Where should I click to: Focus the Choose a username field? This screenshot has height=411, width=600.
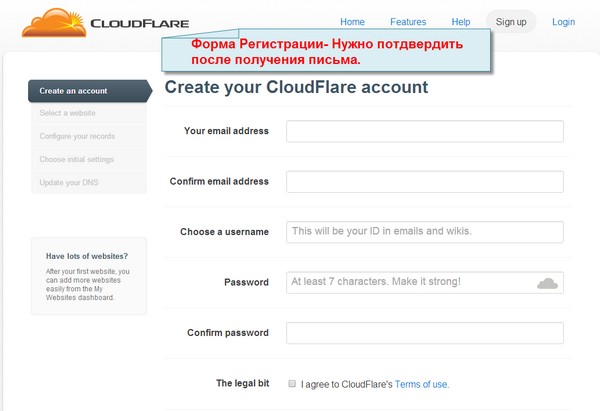click(425, 232)
